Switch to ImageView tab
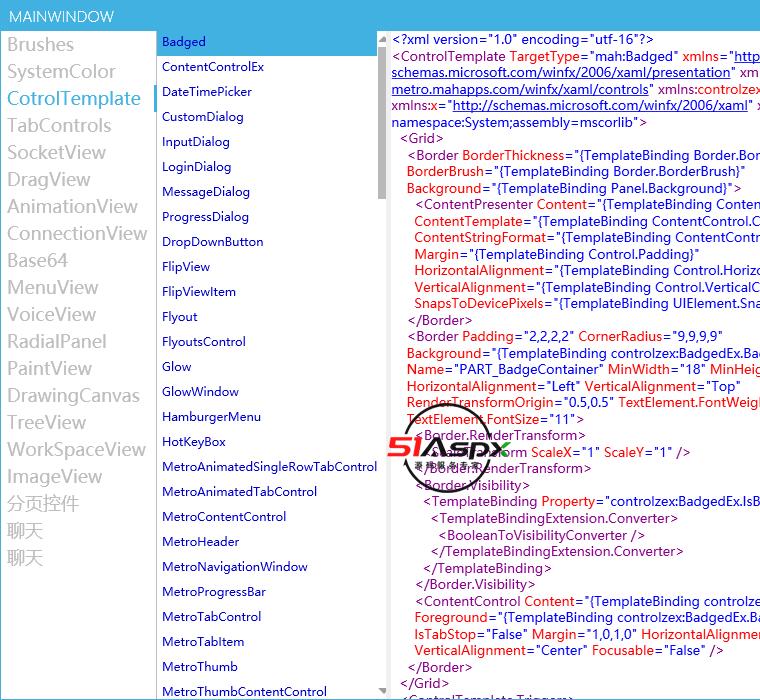Image resolution: width=760 pixels, height=700 pixels. pos(54,477)
